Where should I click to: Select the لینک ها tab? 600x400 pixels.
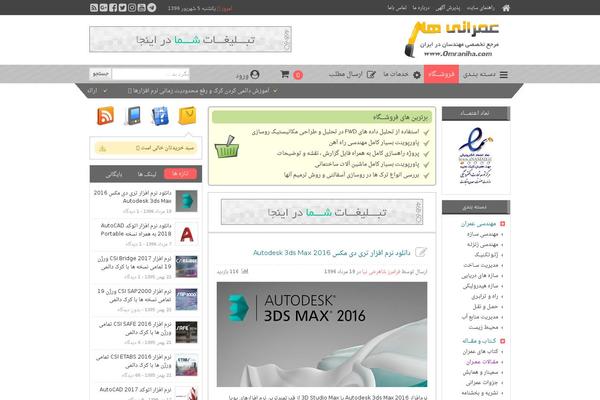point(147,174)
